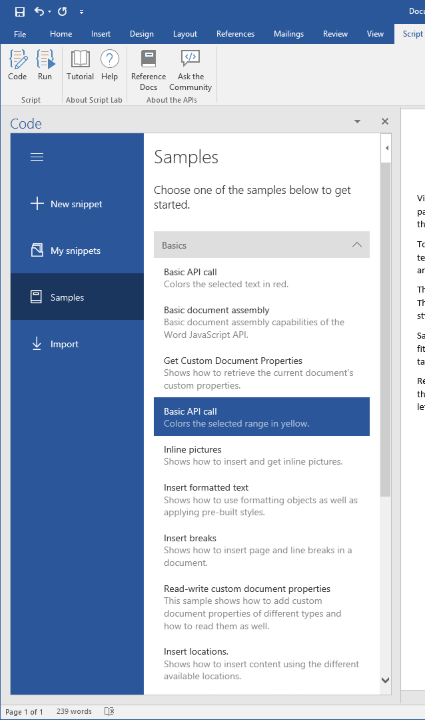Screen dimensions: 425x720
Task: Switch to the Home ribbon tab
Action: point(61,34)
